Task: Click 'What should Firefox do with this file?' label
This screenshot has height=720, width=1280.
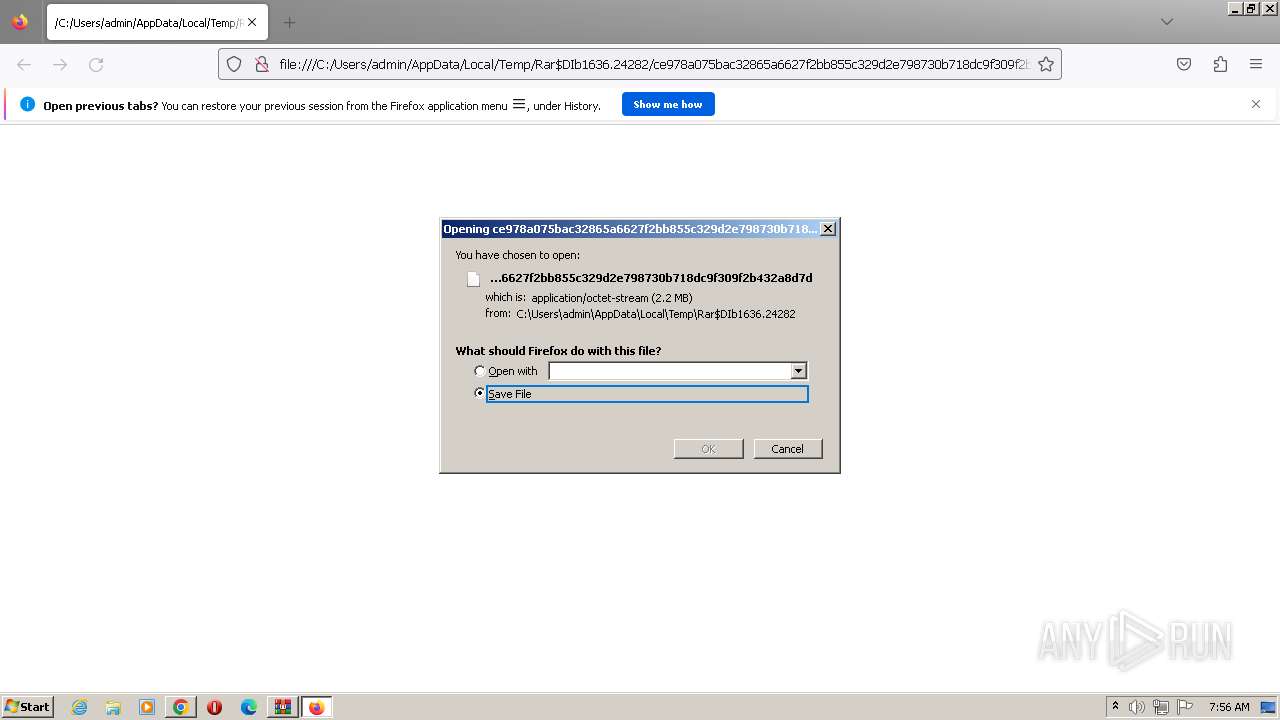Action: [558, 351]
